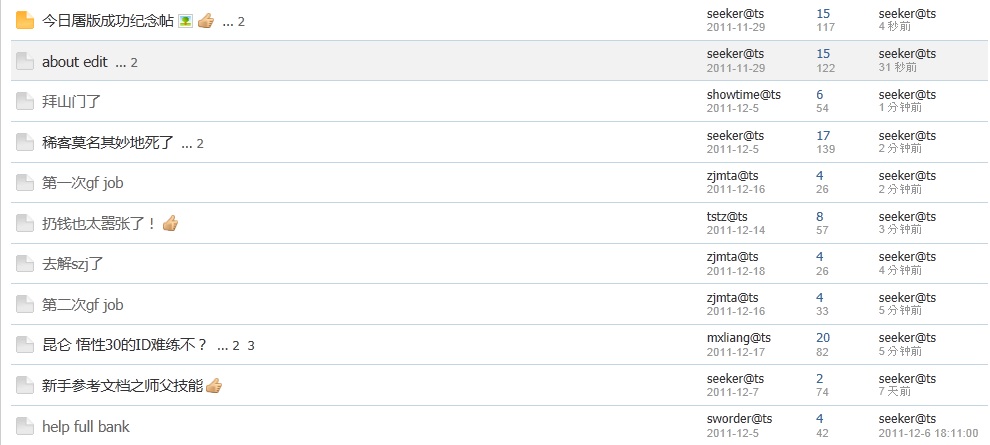
Task: Click last post time 2011-12-6 18:11:00
Action: click(928, 434)
